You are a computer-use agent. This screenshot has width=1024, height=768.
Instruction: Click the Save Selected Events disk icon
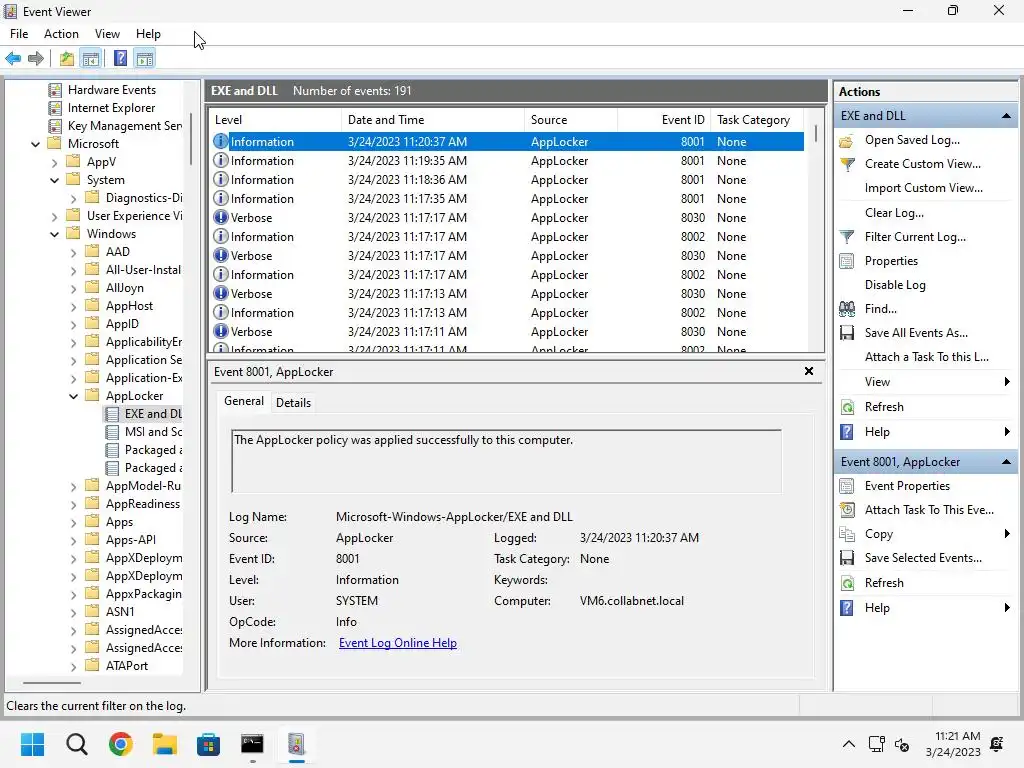[846, 558]
